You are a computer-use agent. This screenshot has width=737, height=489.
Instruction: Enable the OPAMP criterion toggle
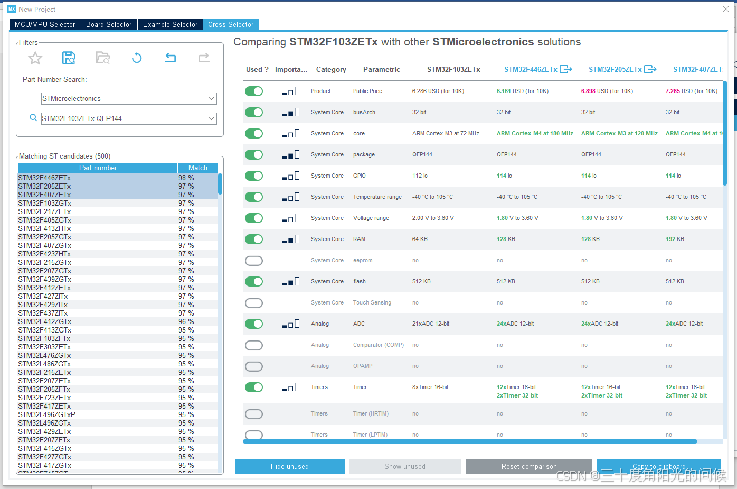pos(254,366)
